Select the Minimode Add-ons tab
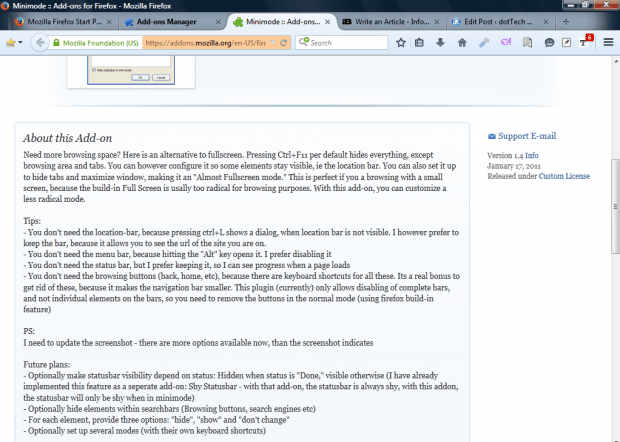Image resolution: width=620 pixels, height=442 pixels. coord(283,22)
